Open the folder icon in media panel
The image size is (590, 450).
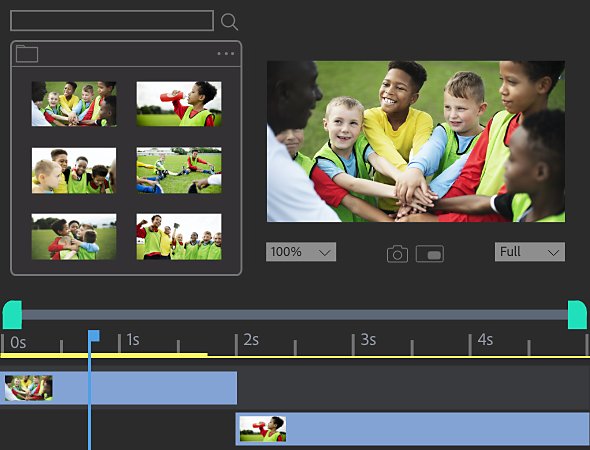(27, 53)
